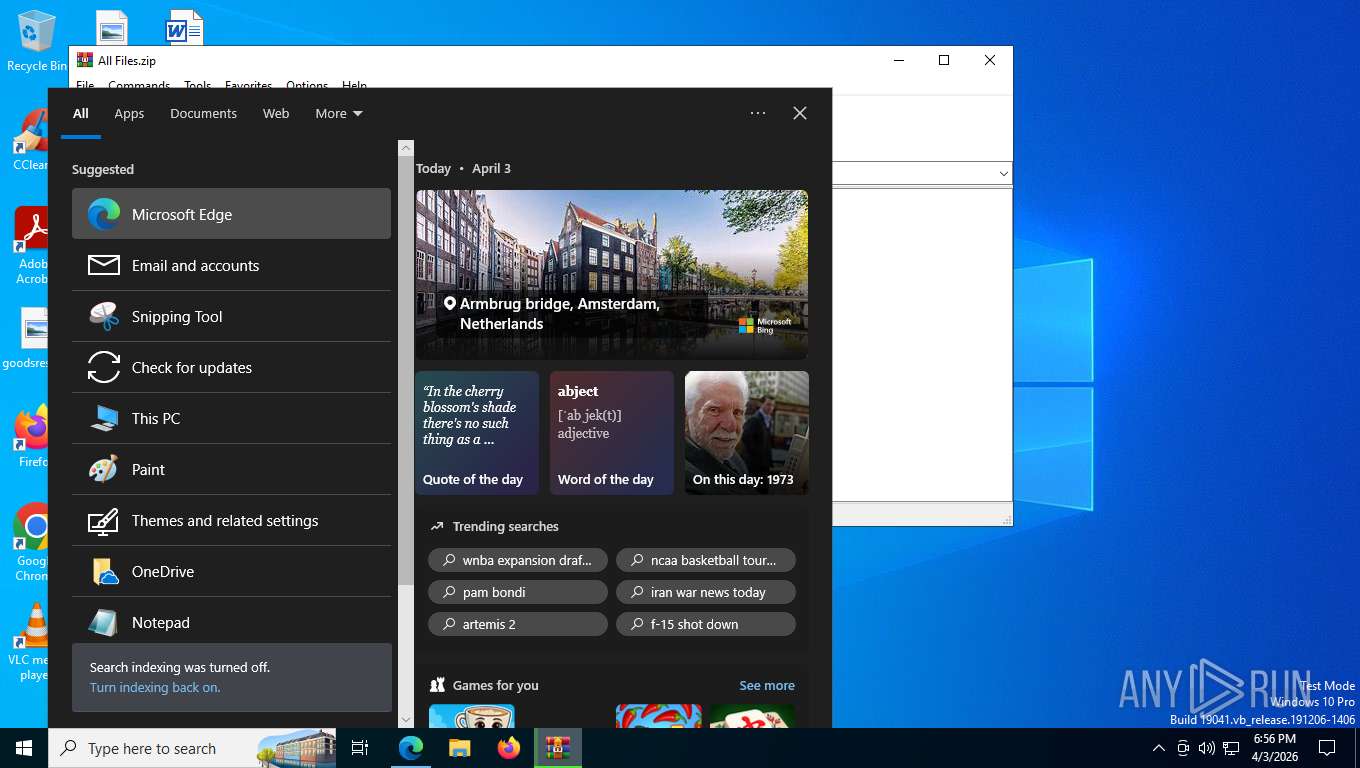Open Firefox in taskbar

509,748
